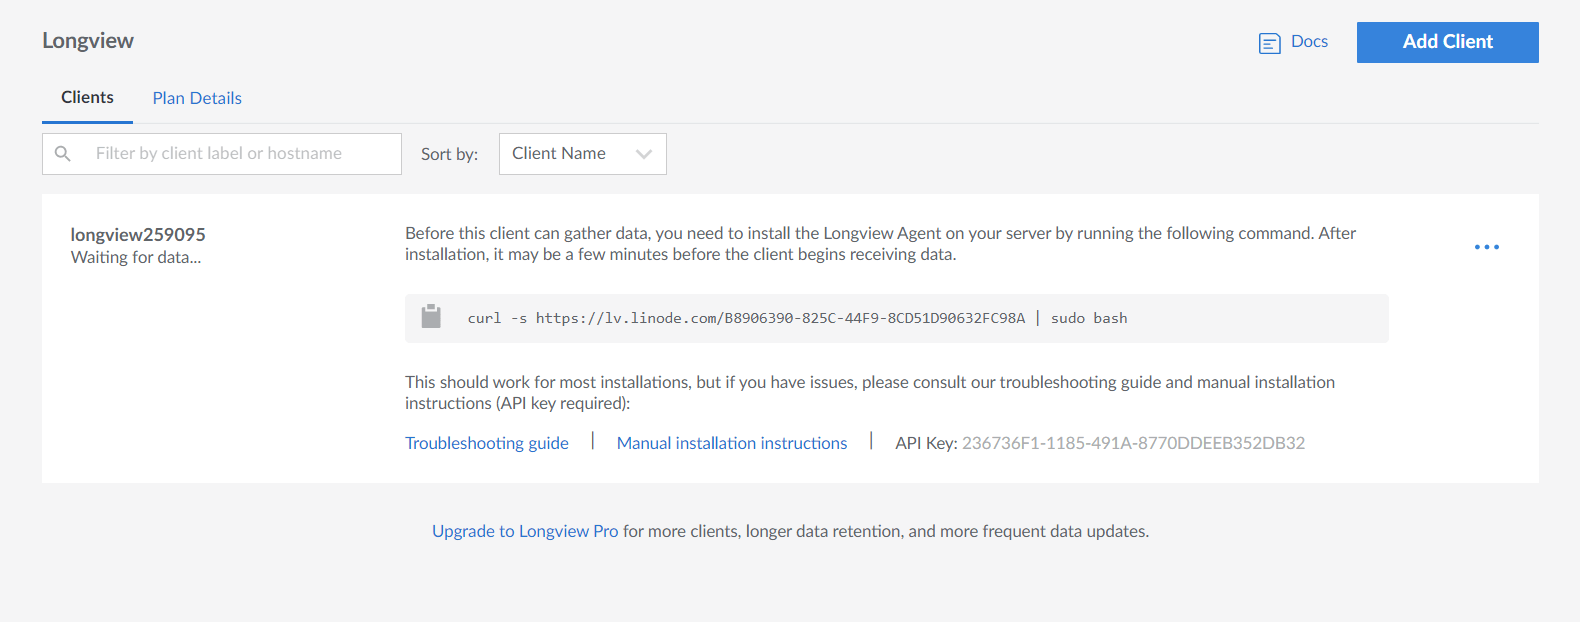Click the Add Client button
The image size is (1580, 622).
1447,42
